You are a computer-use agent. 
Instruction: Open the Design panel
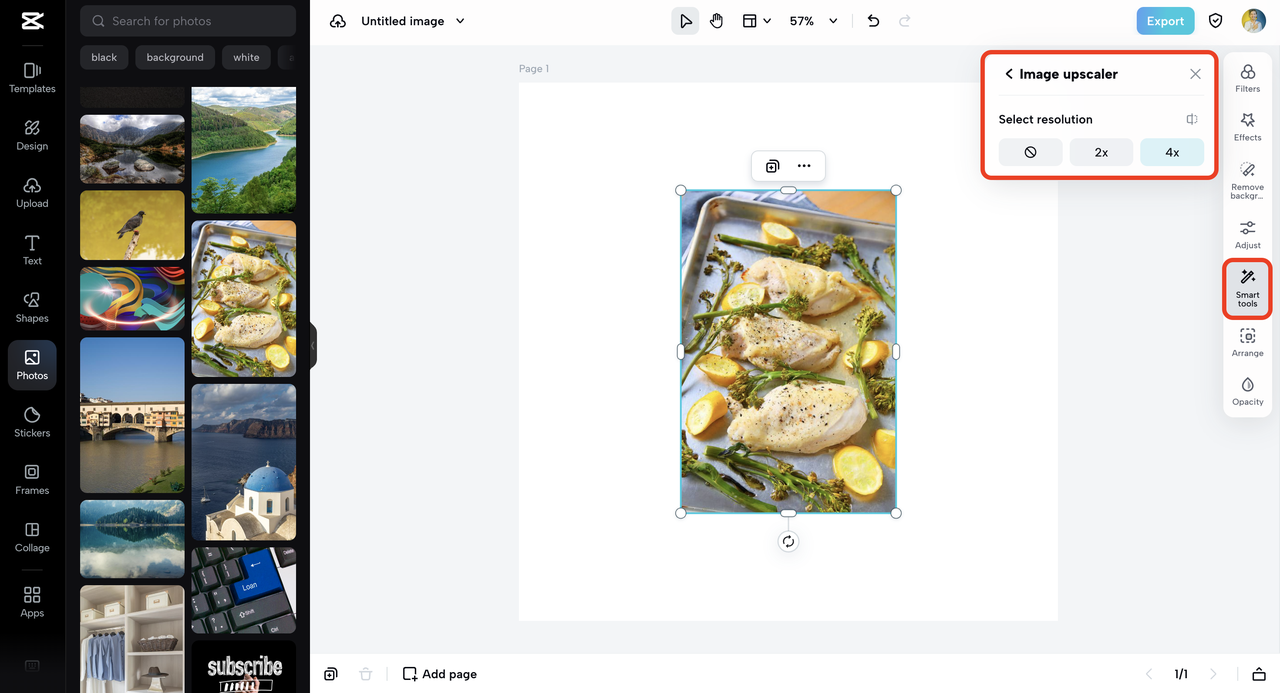(32, 135)
